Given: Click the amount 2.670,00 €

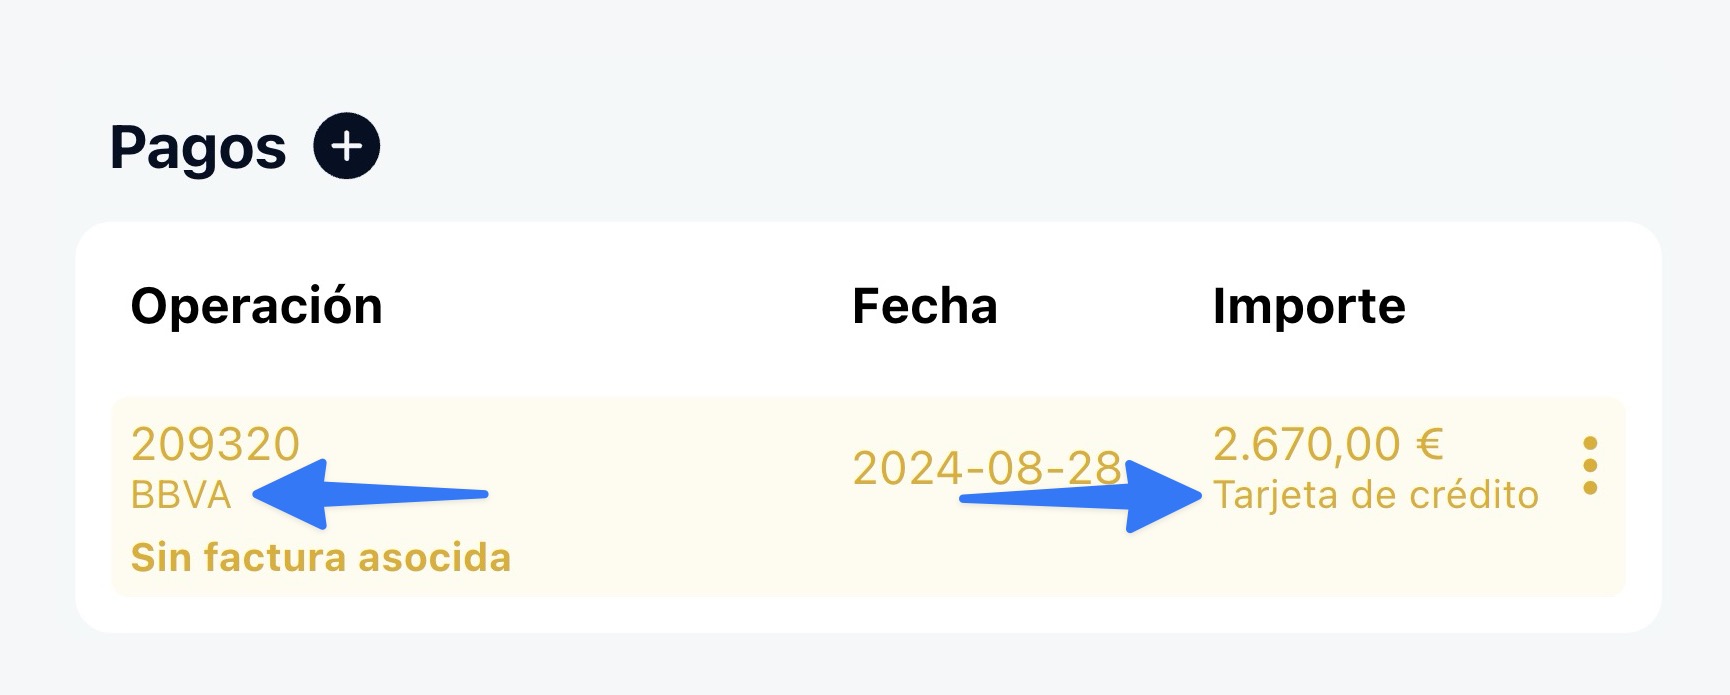Looking at the screenshot, I should (1327, 444).
